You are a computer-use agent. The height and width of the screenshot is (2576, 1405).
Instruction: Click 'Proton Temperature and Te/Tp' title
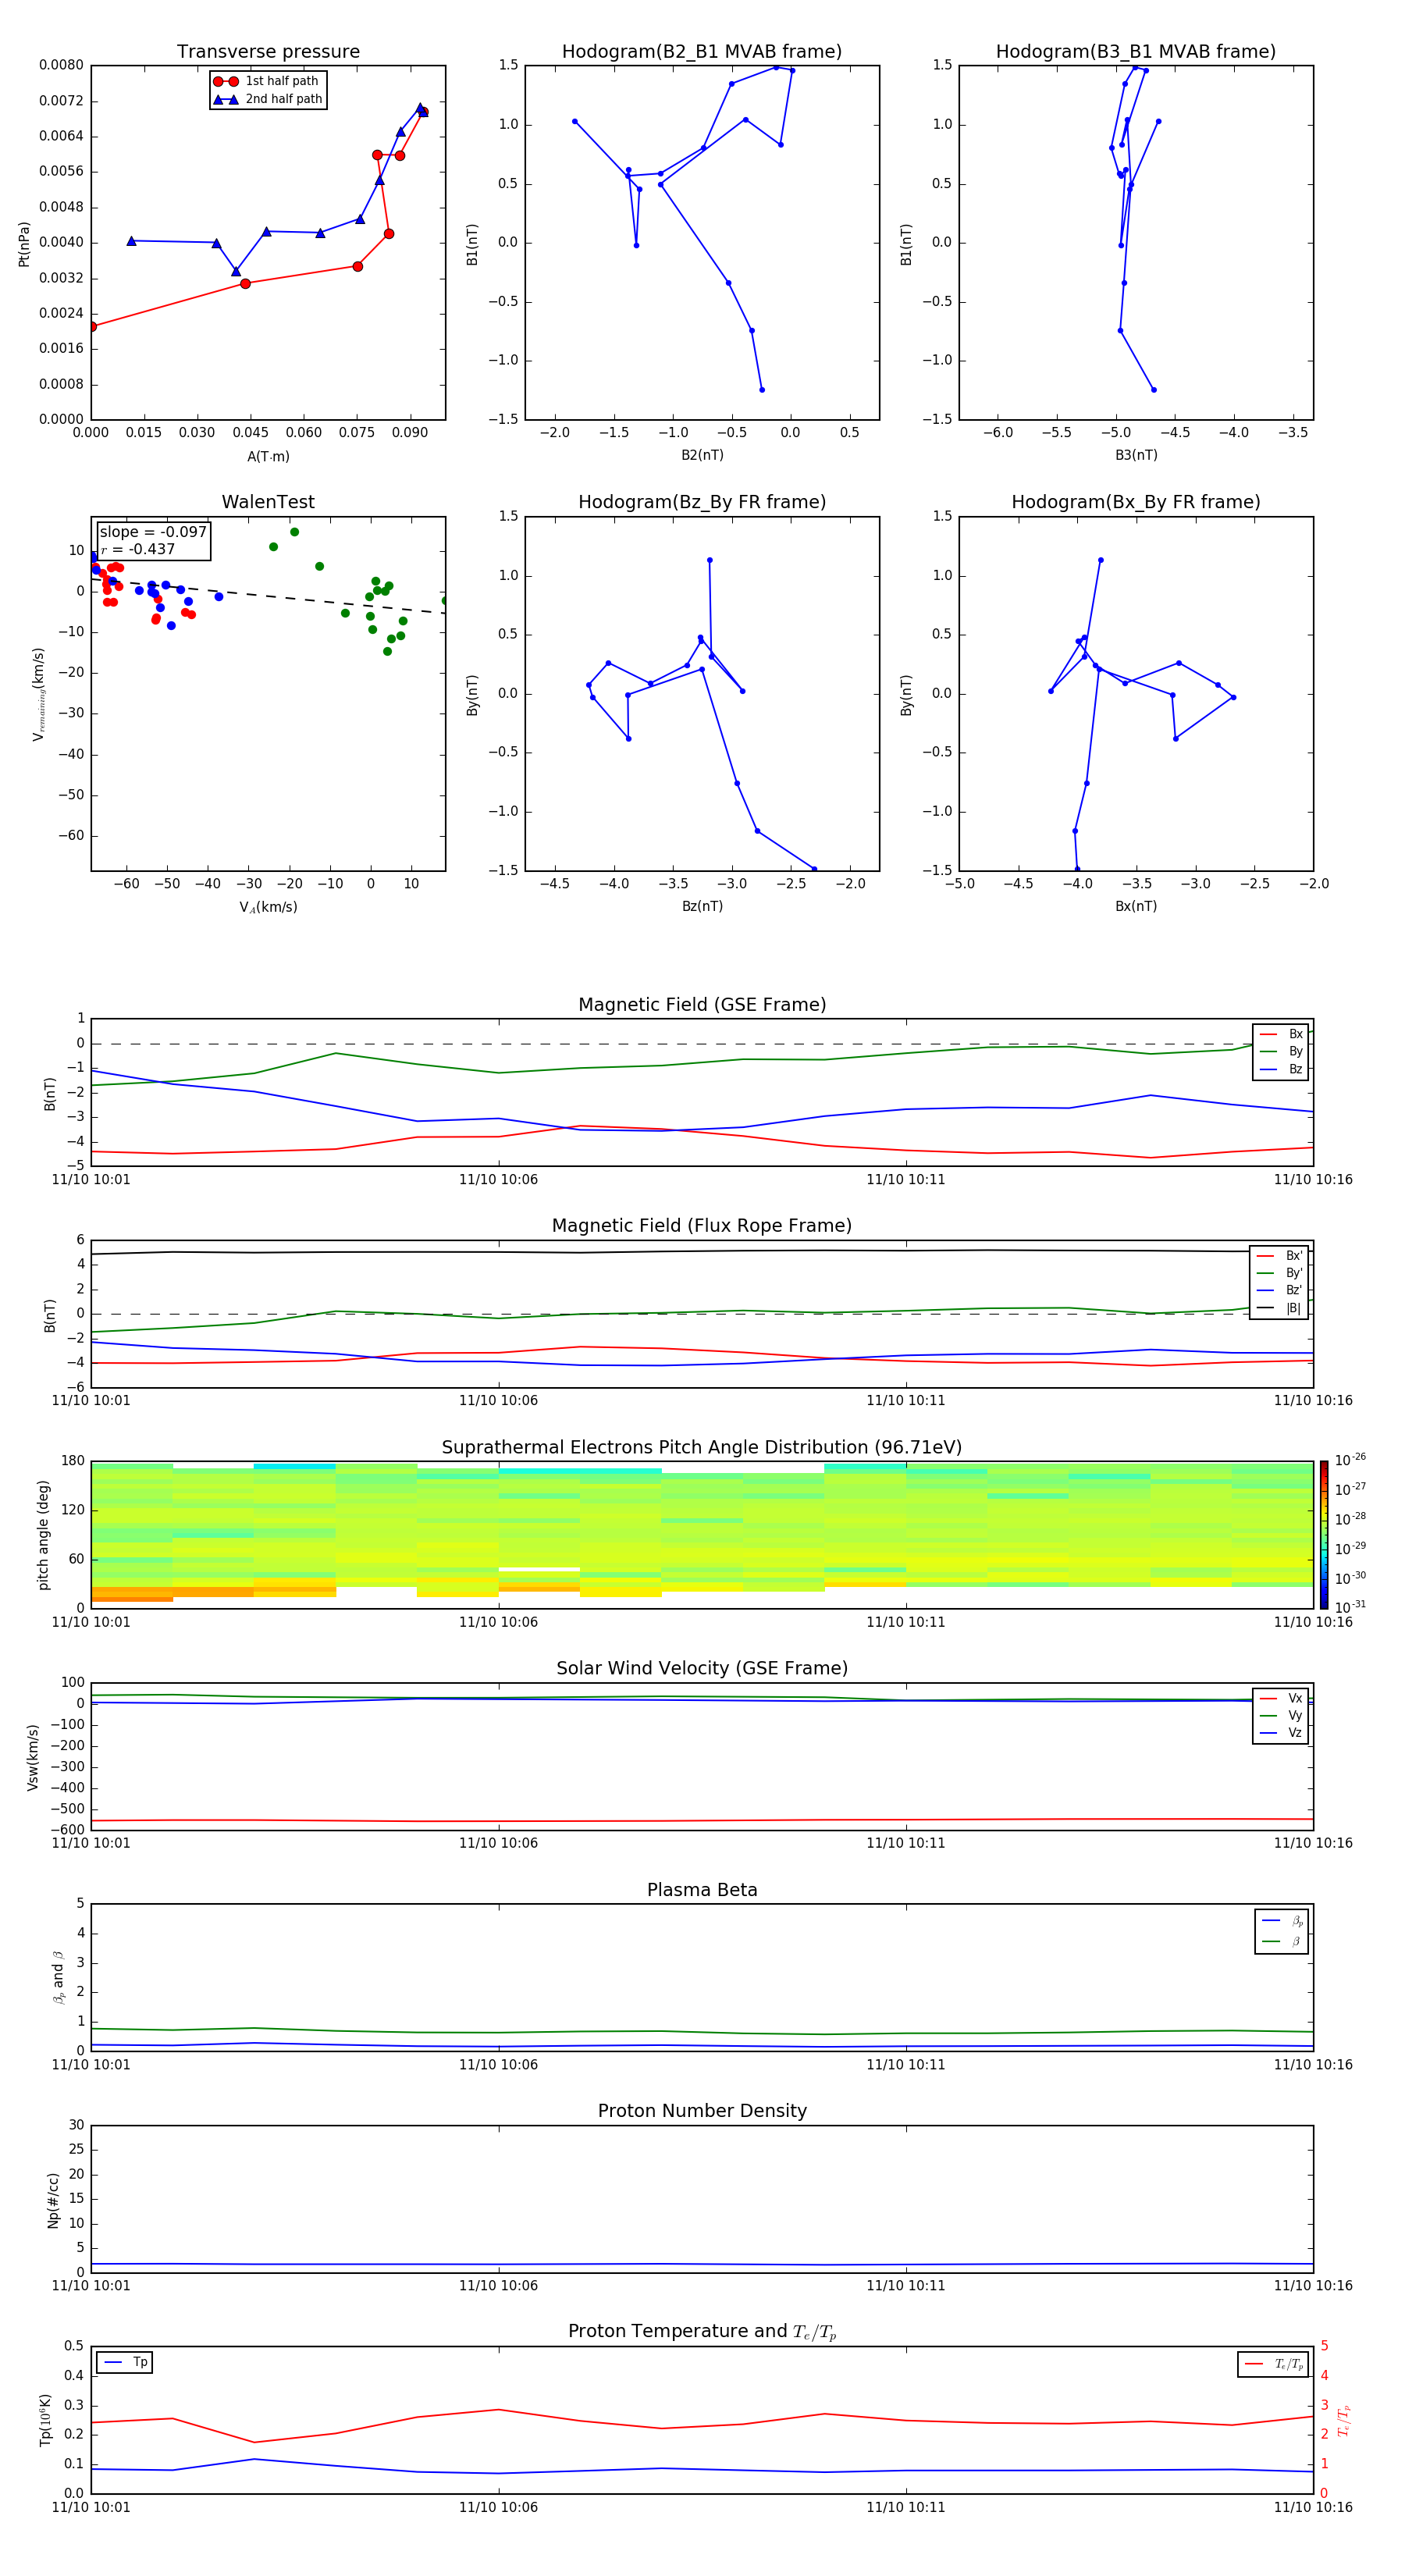(x=702, y=2331)
